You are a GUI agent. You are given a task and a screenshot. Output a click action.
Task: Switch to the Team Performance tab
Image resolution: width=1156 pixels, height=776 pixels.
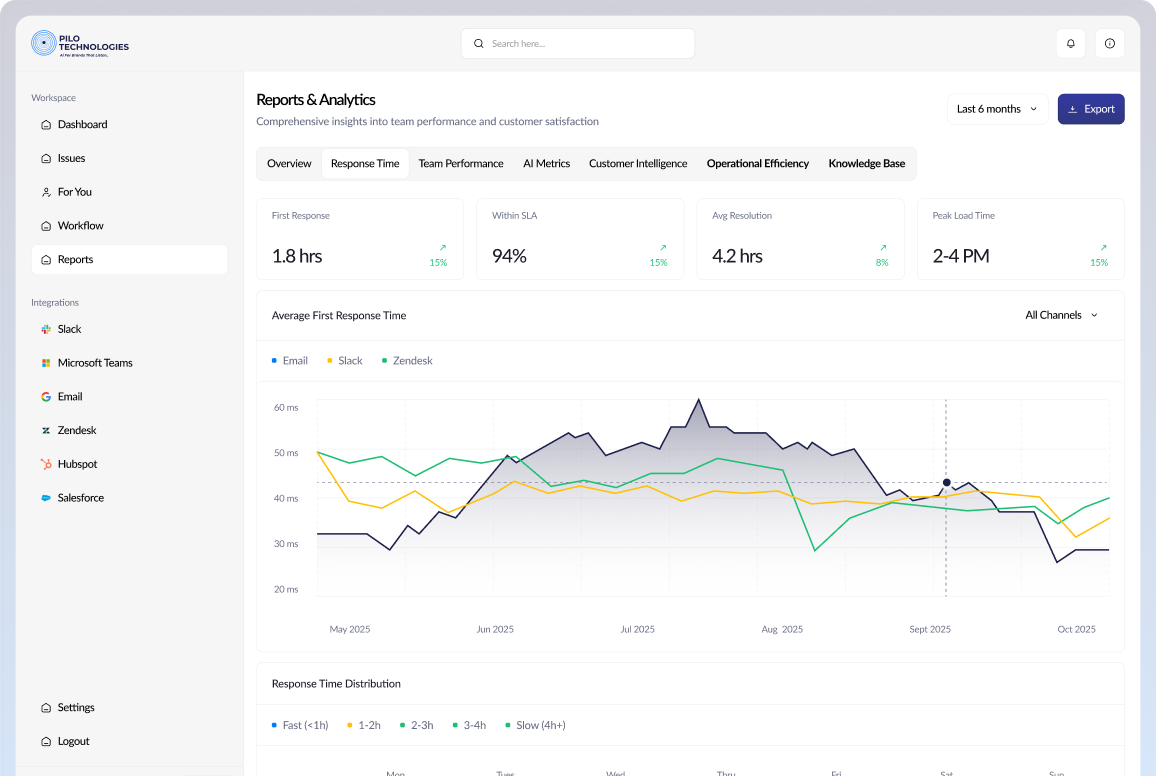(460, 162)
